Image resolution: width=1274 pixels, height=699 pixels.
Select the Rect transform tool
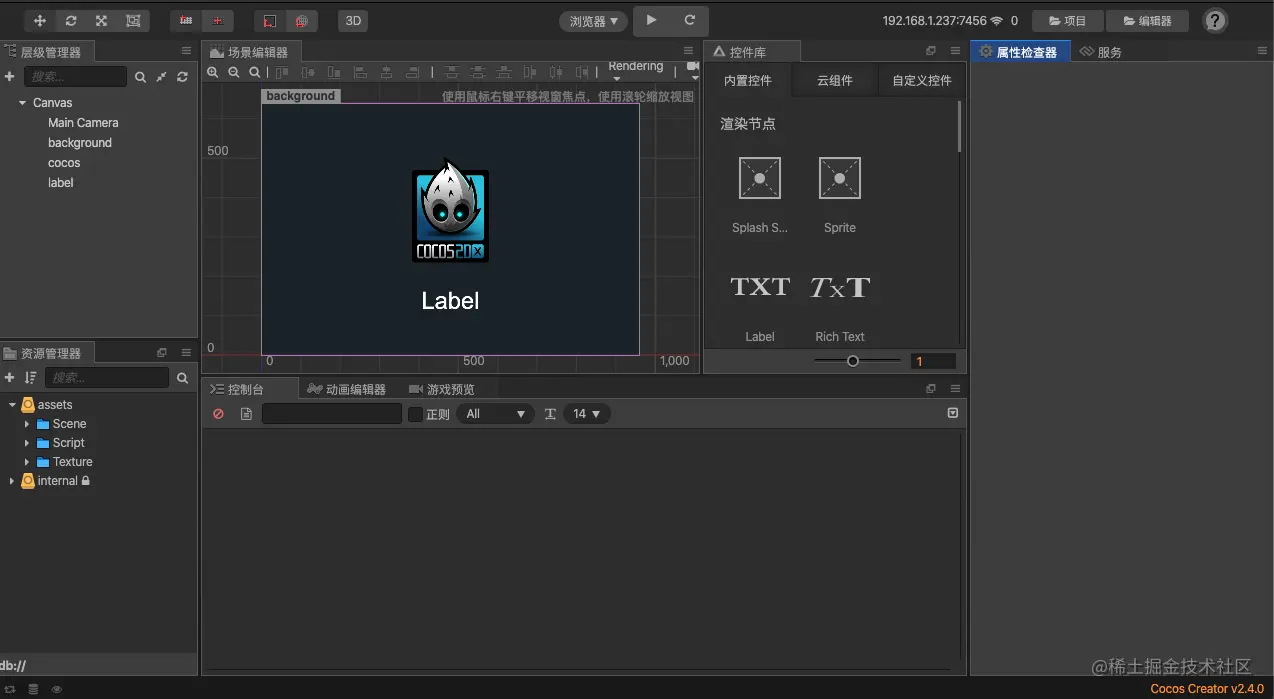click(x=133, y=20)
